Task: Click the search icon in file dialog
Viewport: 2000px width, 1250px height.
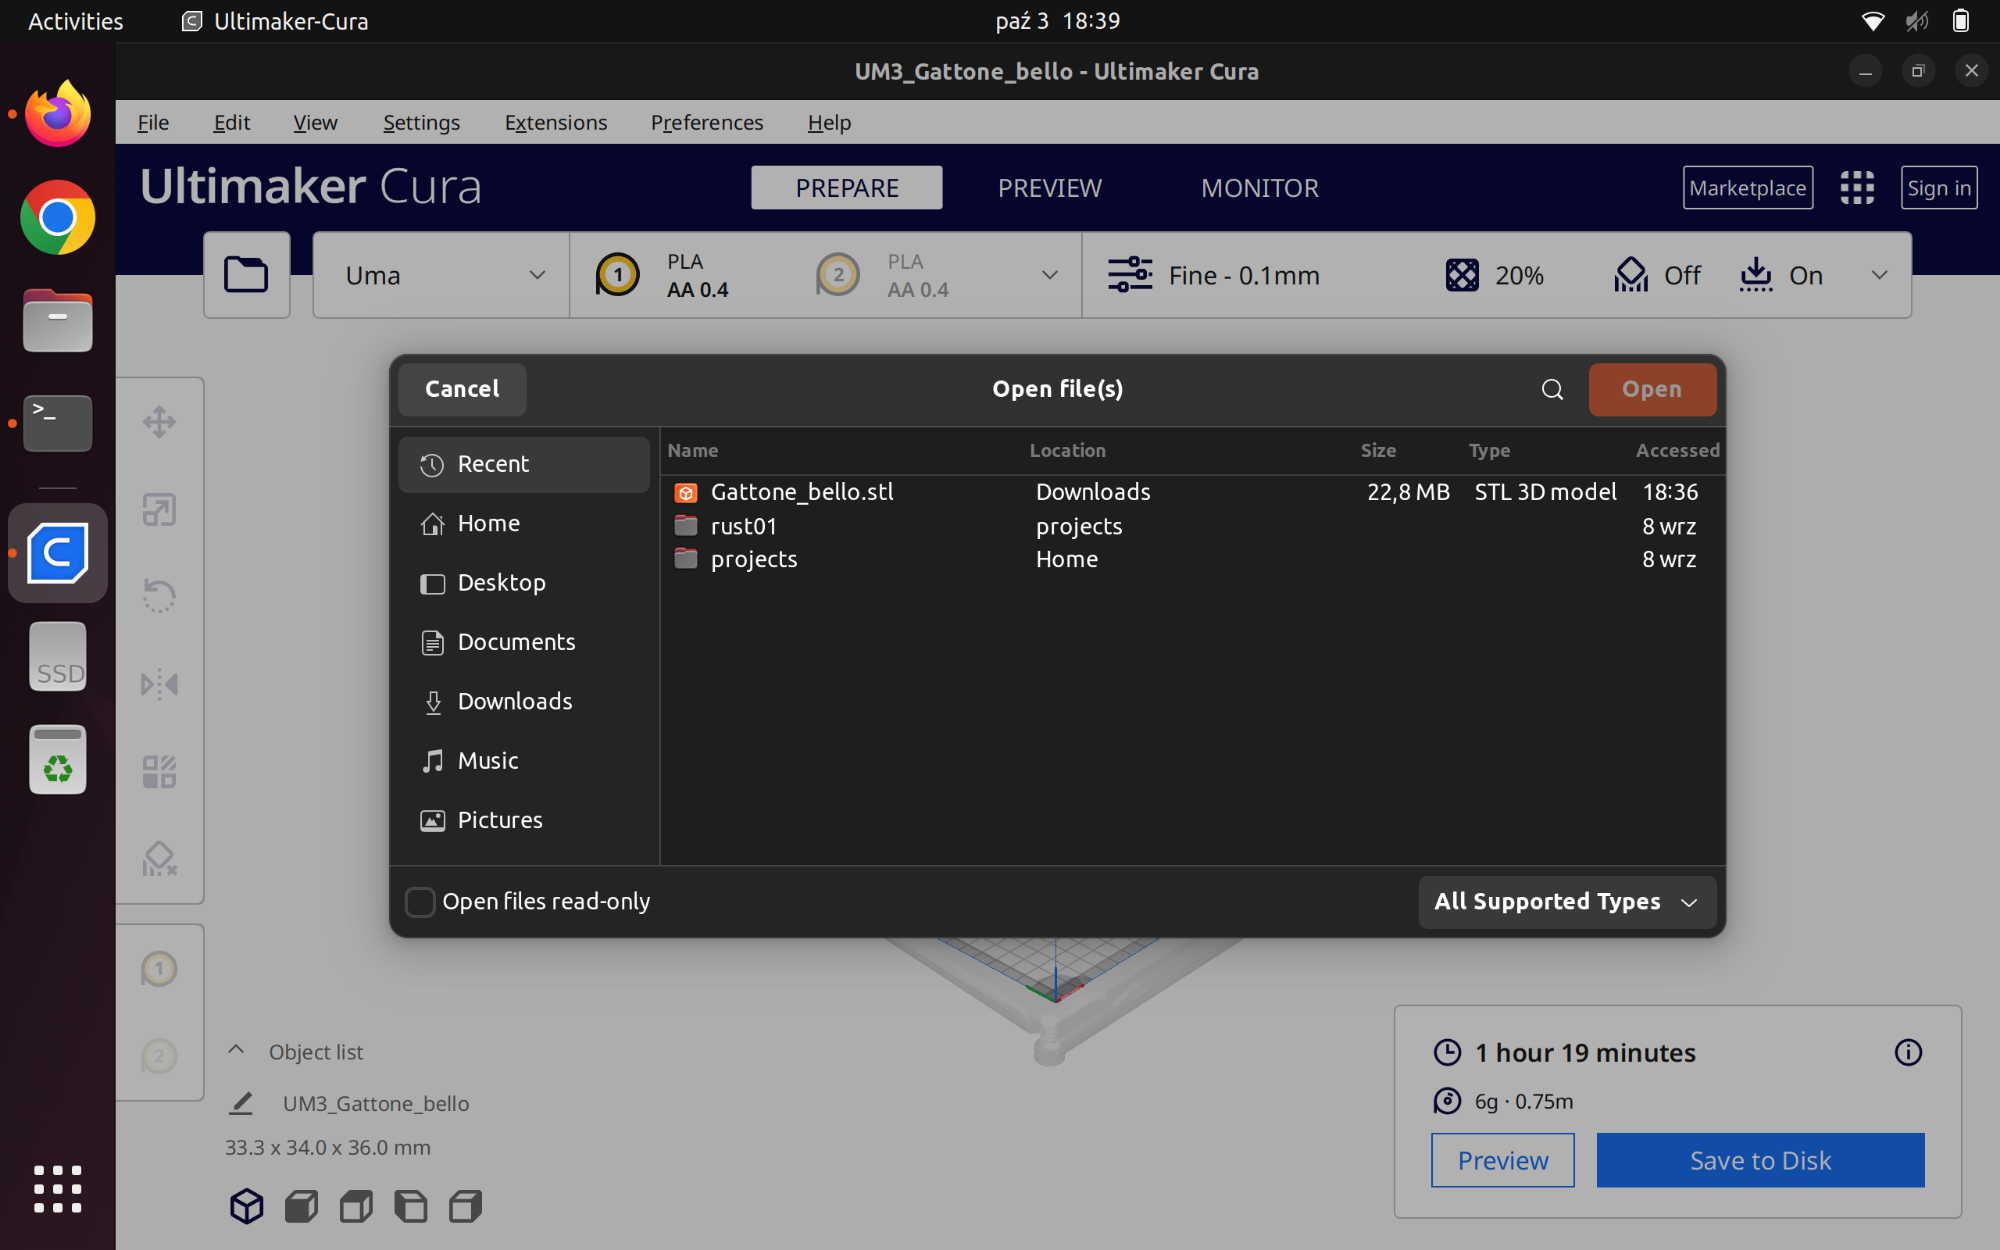Action: click(x=1552, y=389)
